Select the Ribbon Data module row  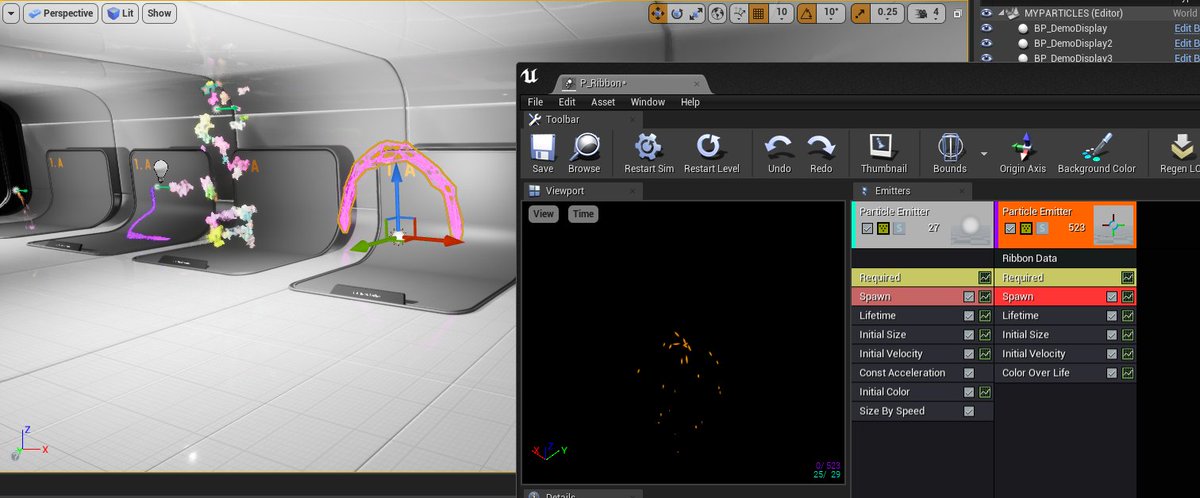[1066, 258]
